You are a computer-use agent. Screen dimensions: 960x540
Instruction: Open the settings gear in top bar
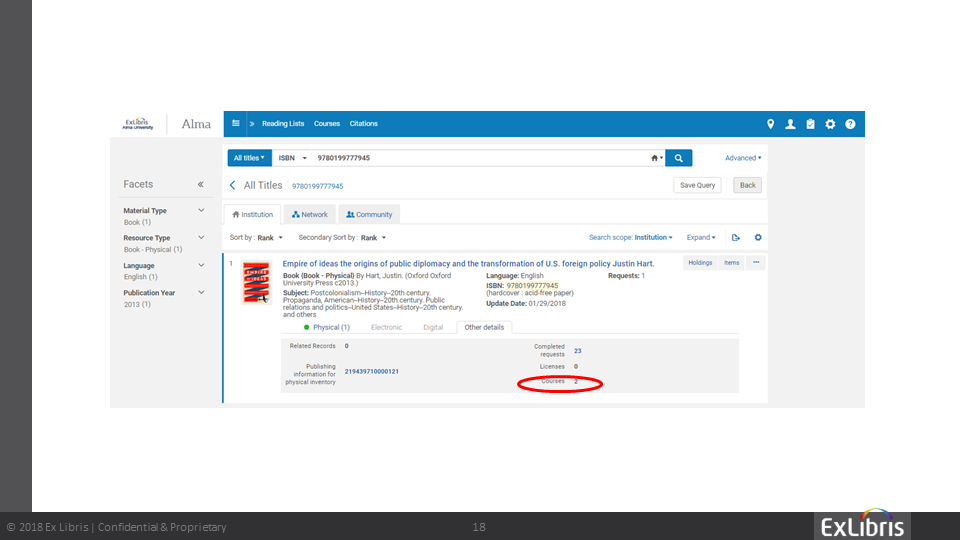pyautogui.click(x=830, y=124)
